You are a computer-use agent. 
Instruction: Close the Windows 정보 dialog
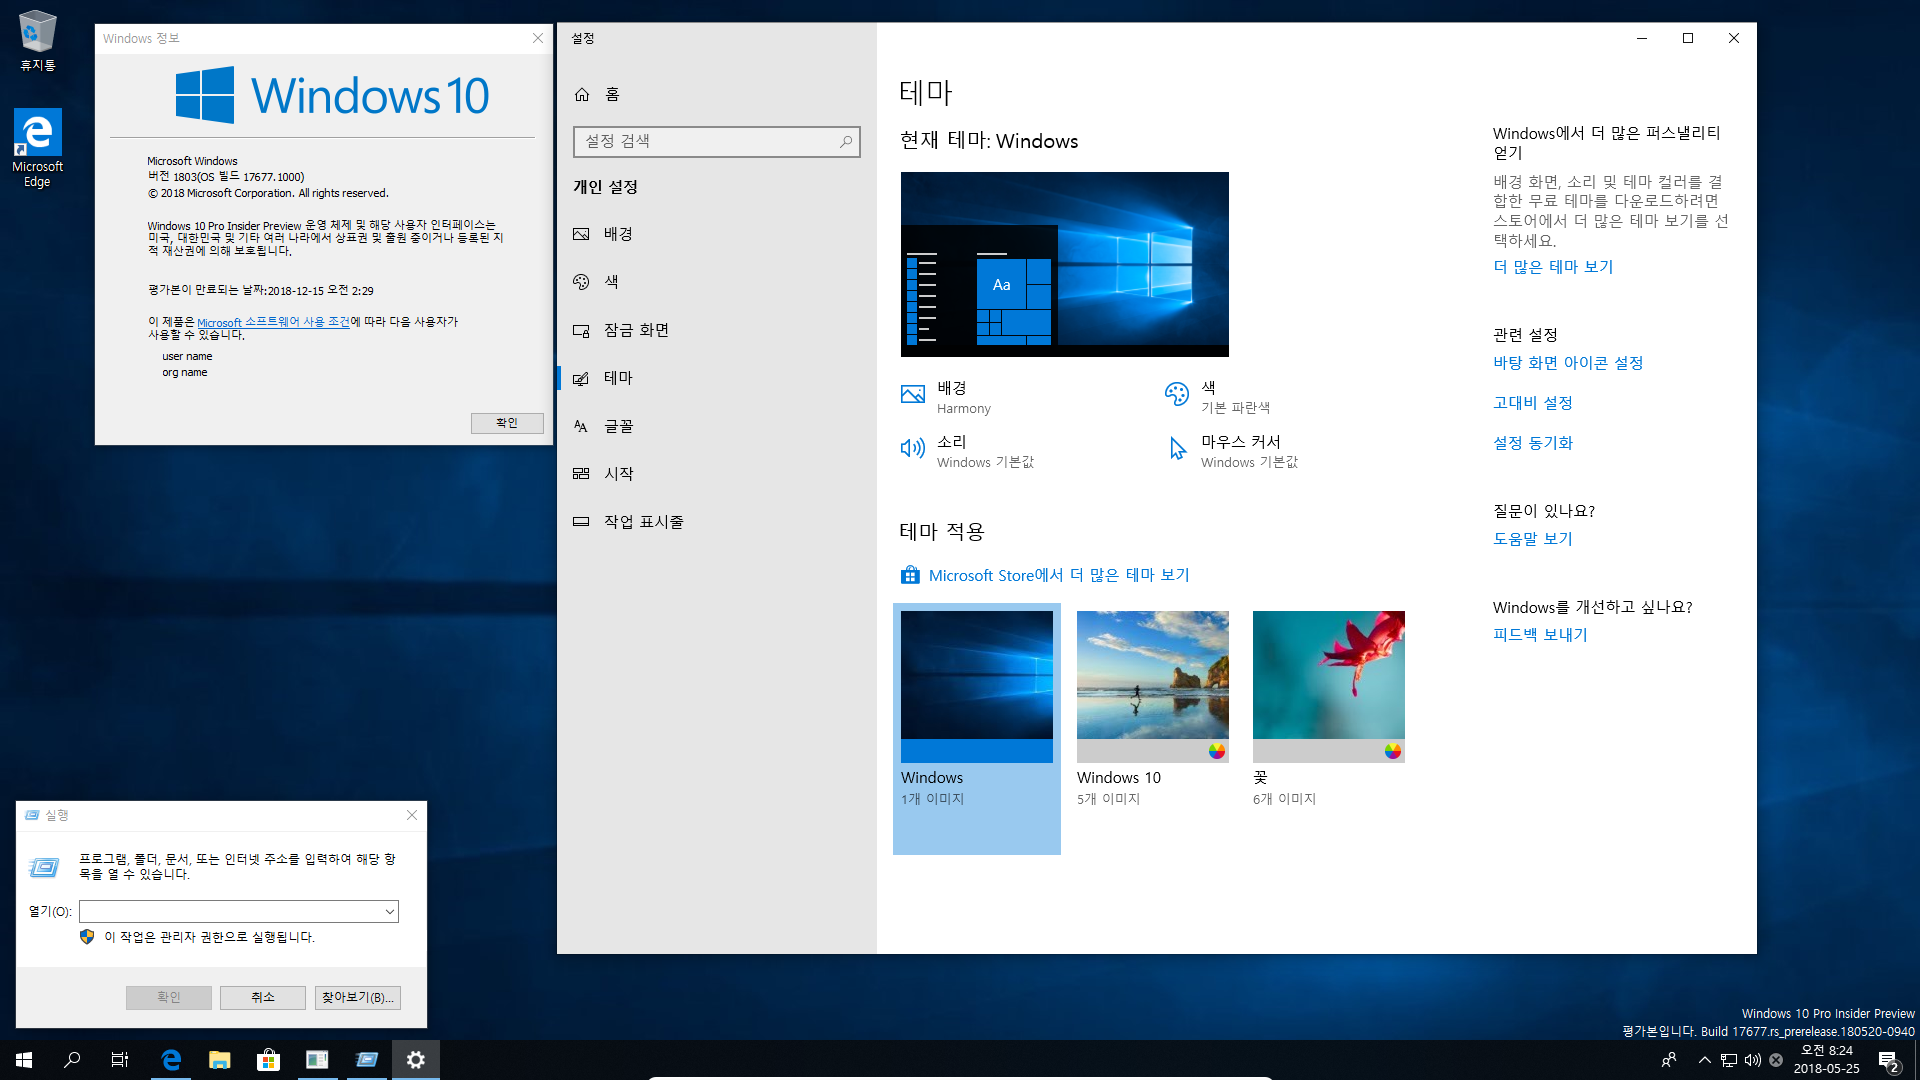[538, 38]
